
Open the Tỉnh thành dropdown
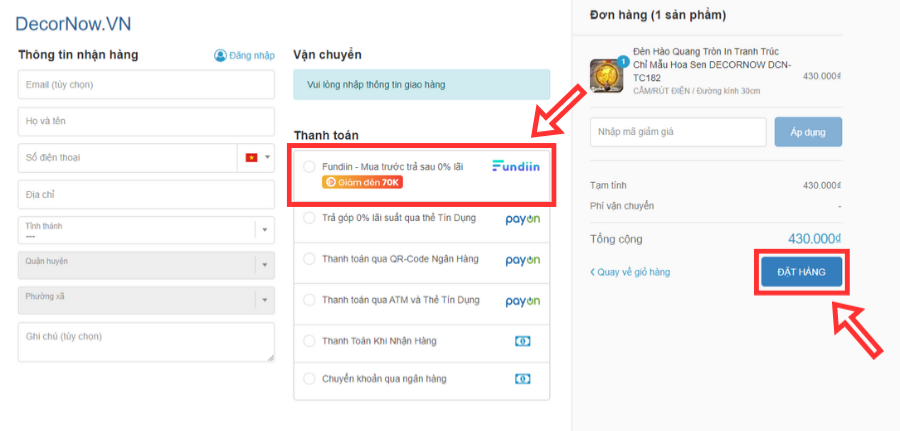pos(146,230)
